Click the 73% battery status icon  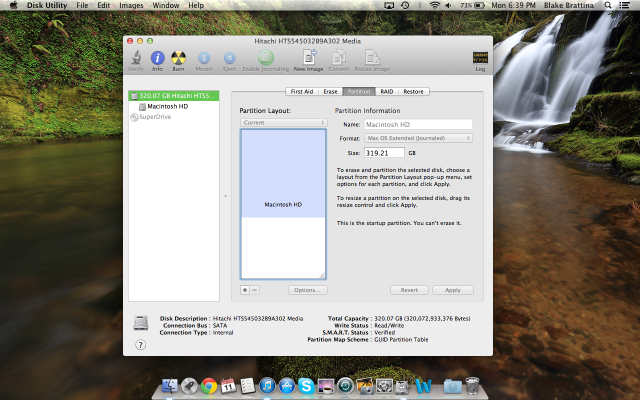click(x=472, y=5)
